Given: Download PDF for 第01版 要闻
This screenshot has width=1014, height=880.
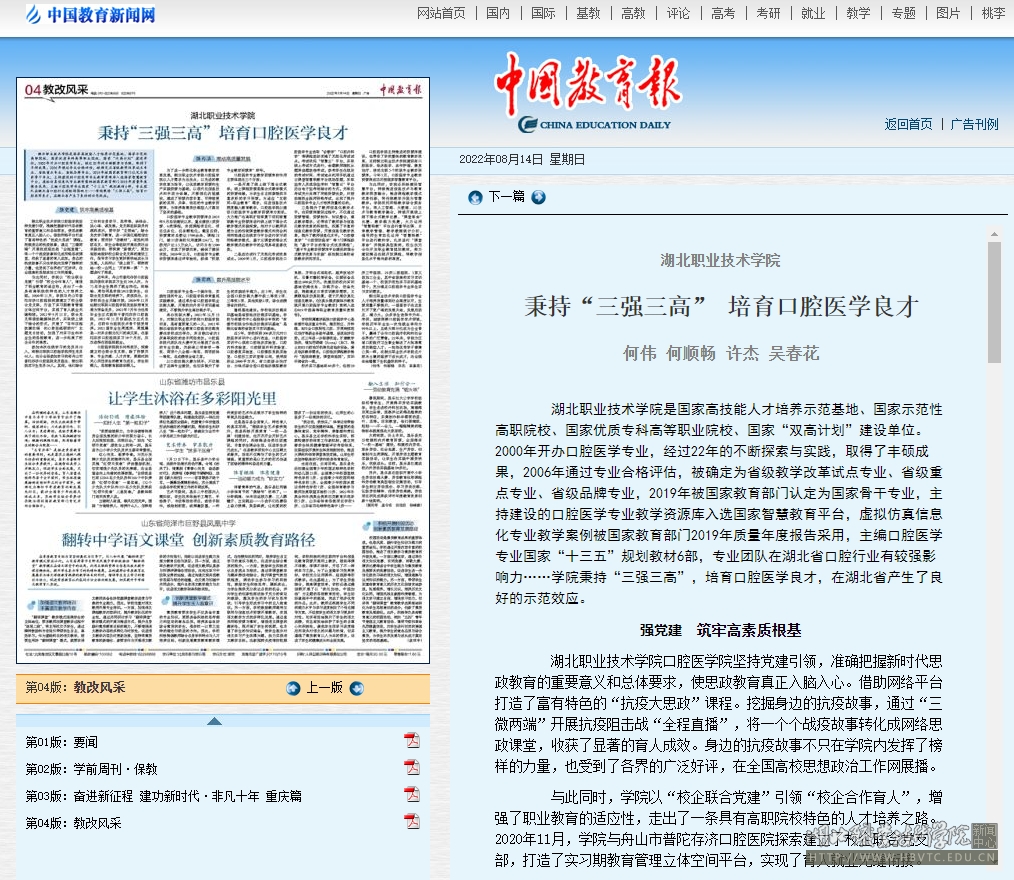Looking at the screenshot, I should pos(411,741).
